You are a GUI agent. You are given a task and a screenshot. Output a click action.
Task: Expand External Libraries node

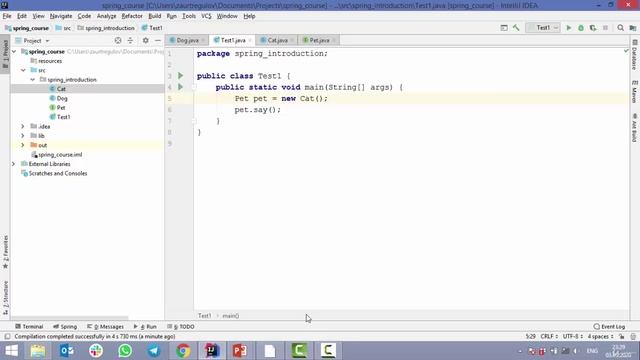click(13, 164)
